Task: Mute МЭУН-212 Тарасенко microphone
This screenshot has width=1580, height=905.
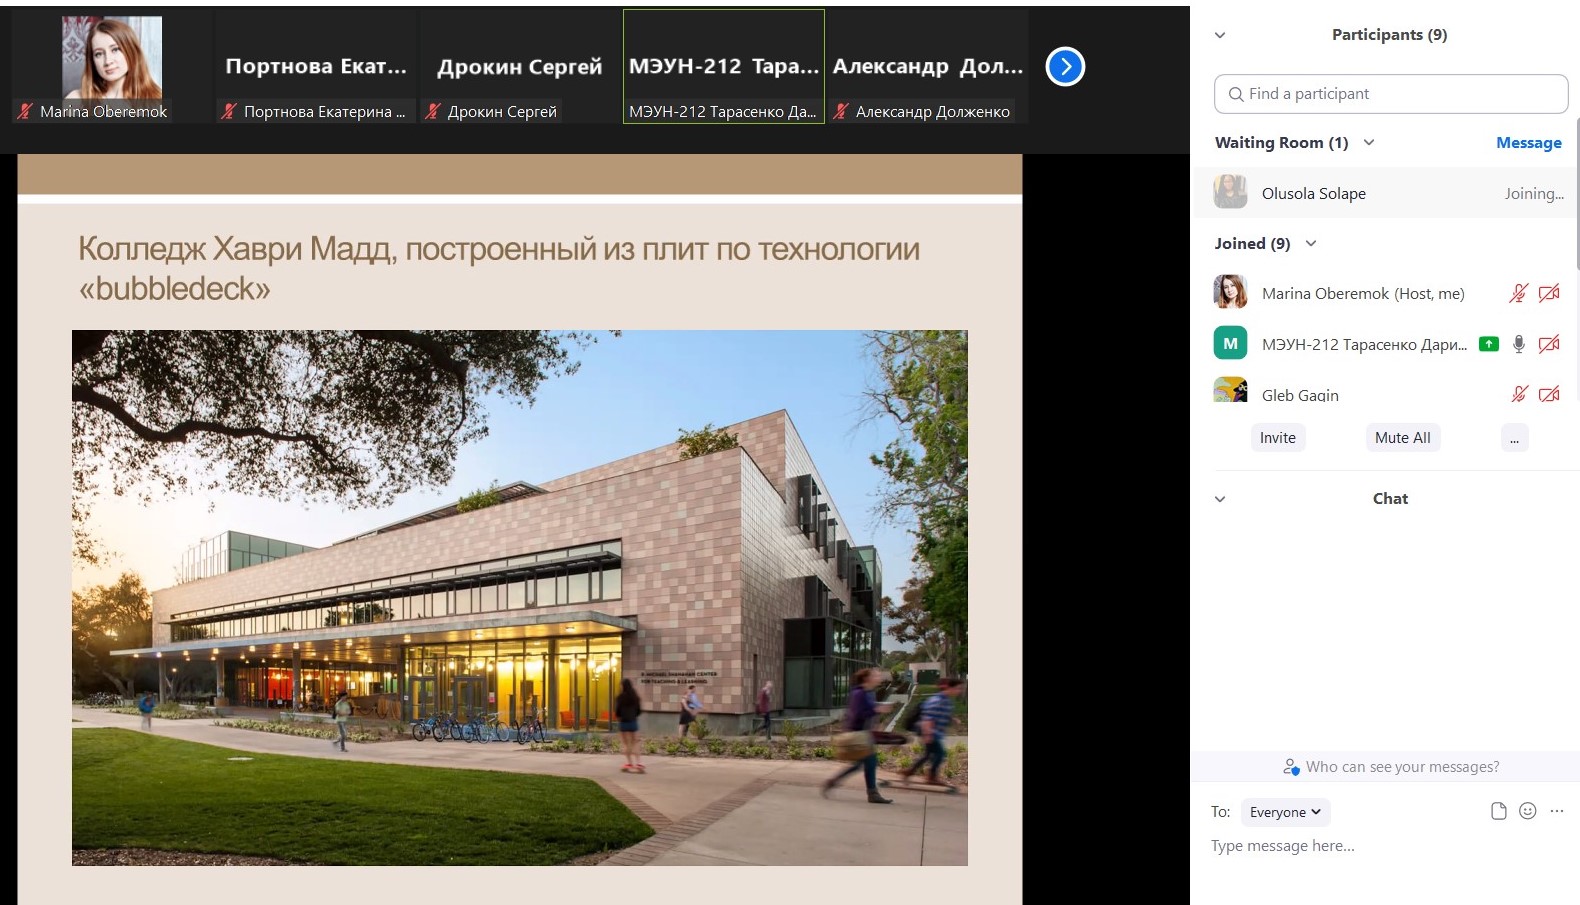Action: 1519,344
